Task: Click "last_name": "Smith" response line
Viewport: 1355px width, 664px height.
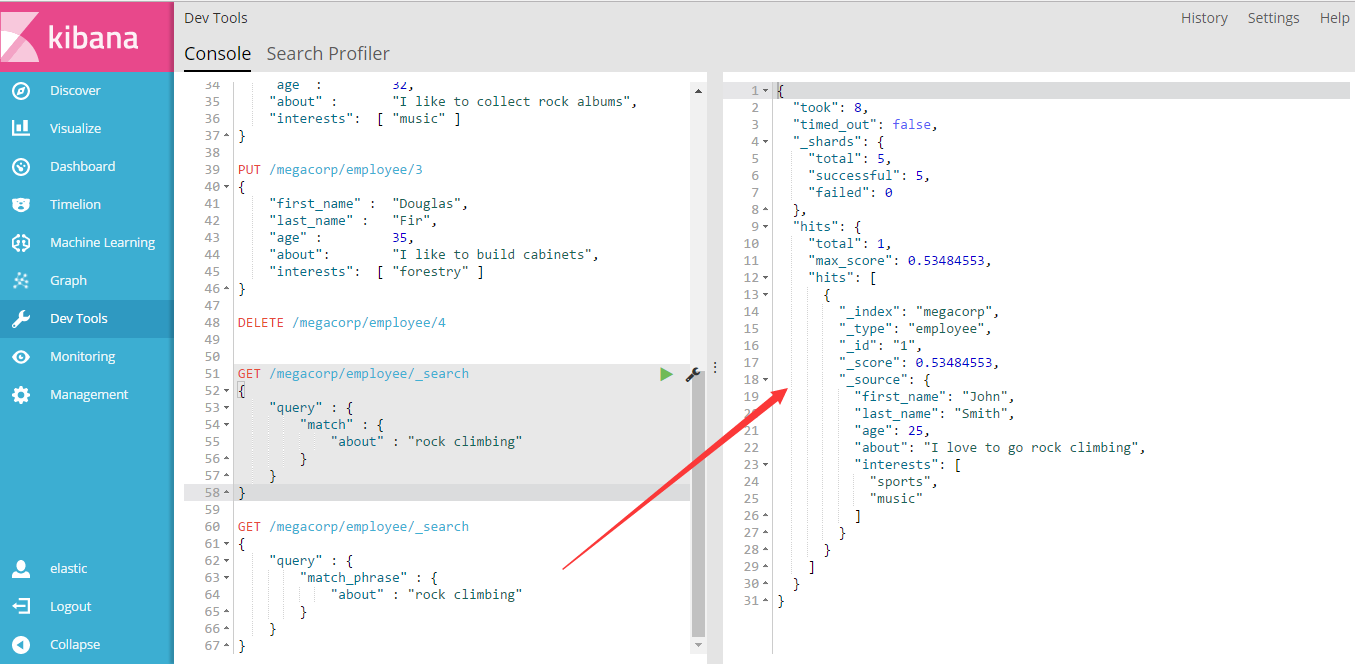Action: (x=934, y=414)
